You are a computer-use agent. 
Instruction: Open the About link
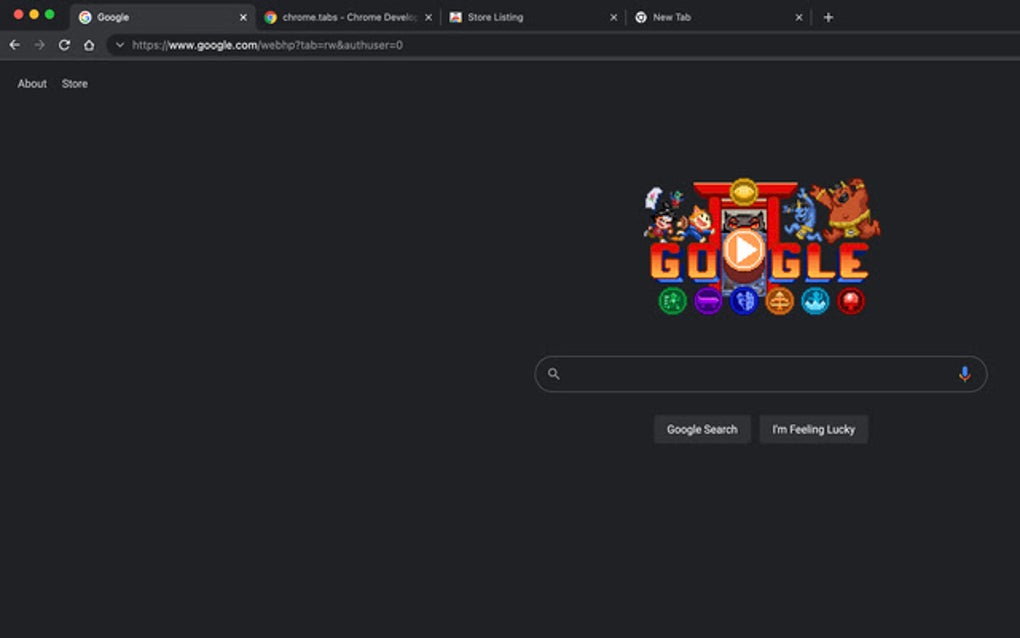[31, 83]
